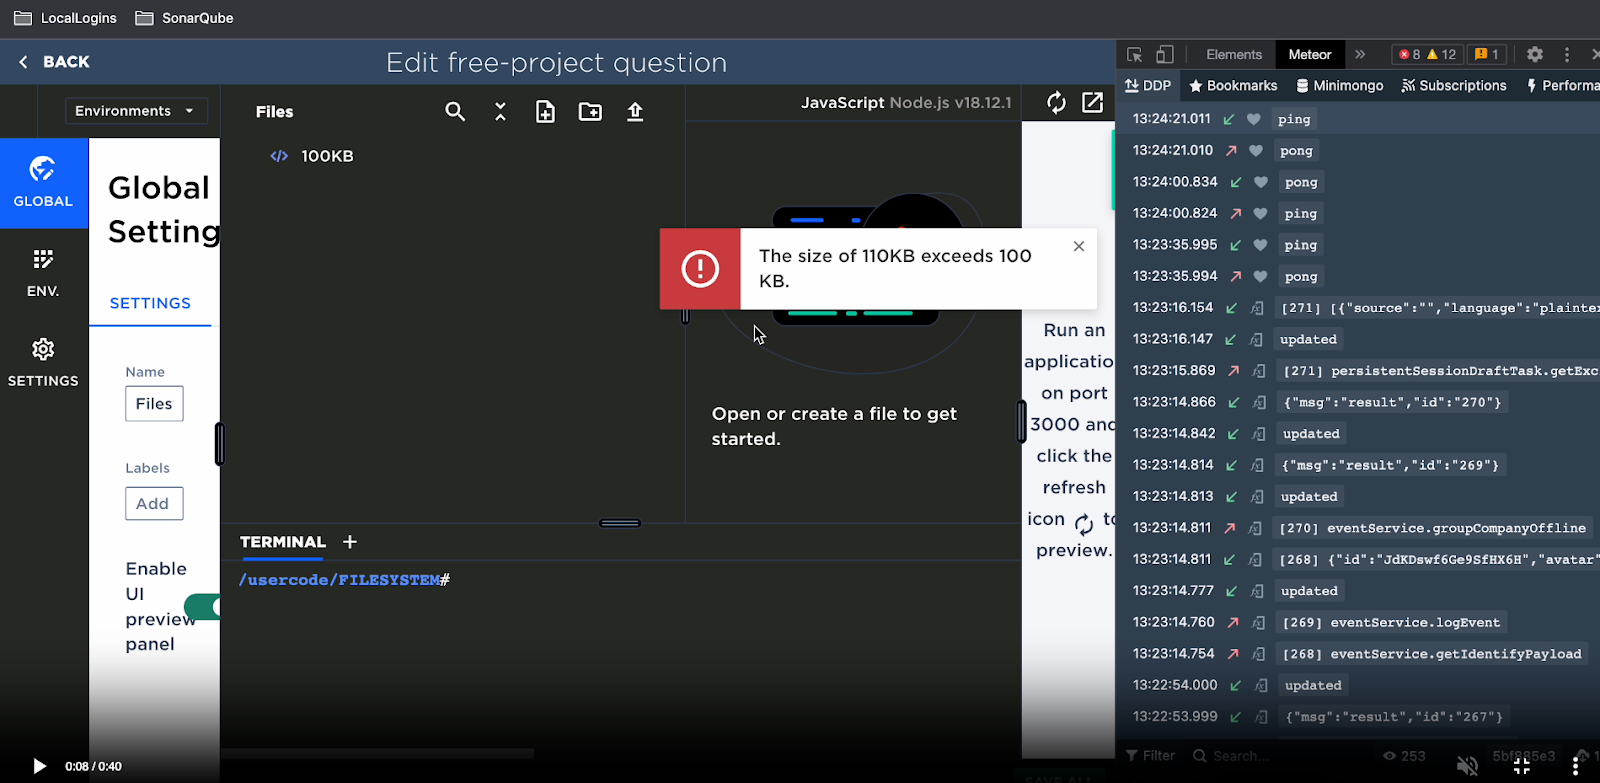Dismiss the size exceeds error notification
This screenshot has height=783, width=1600.
(1078, 246)
